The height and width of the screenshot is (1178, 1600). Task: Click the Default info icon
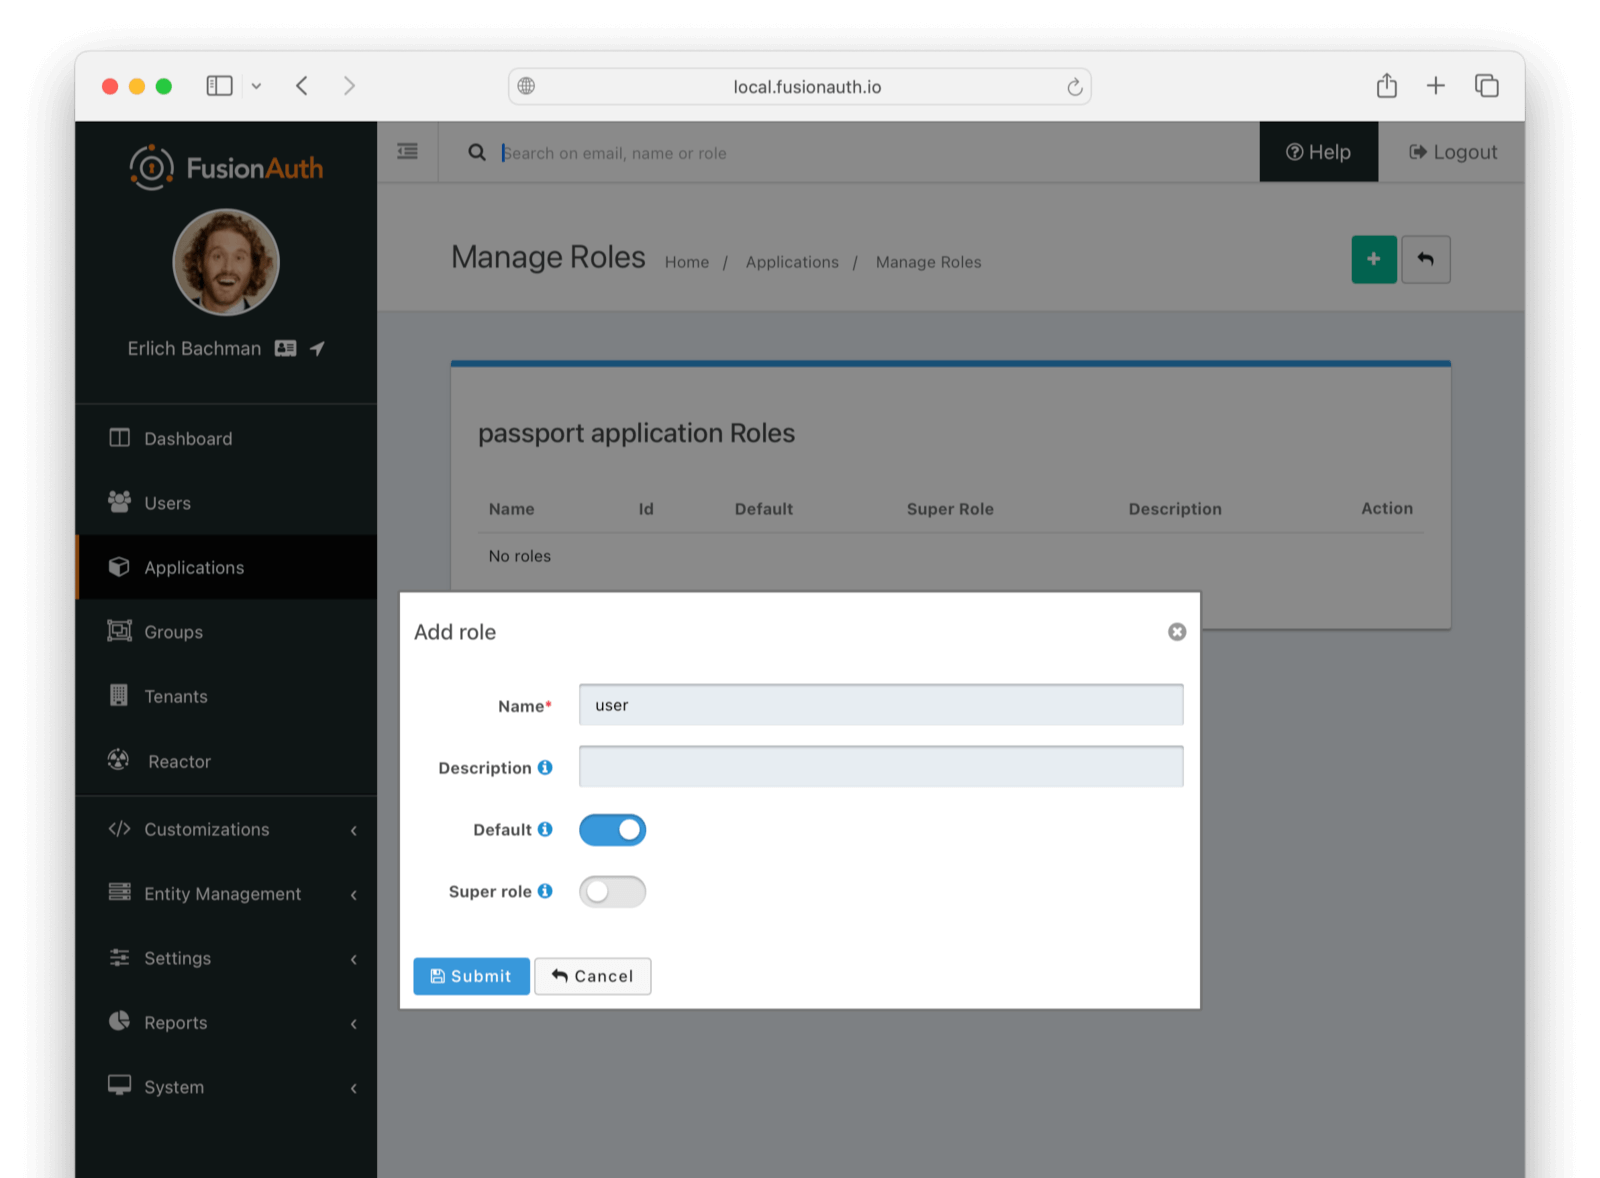[545, 830]
